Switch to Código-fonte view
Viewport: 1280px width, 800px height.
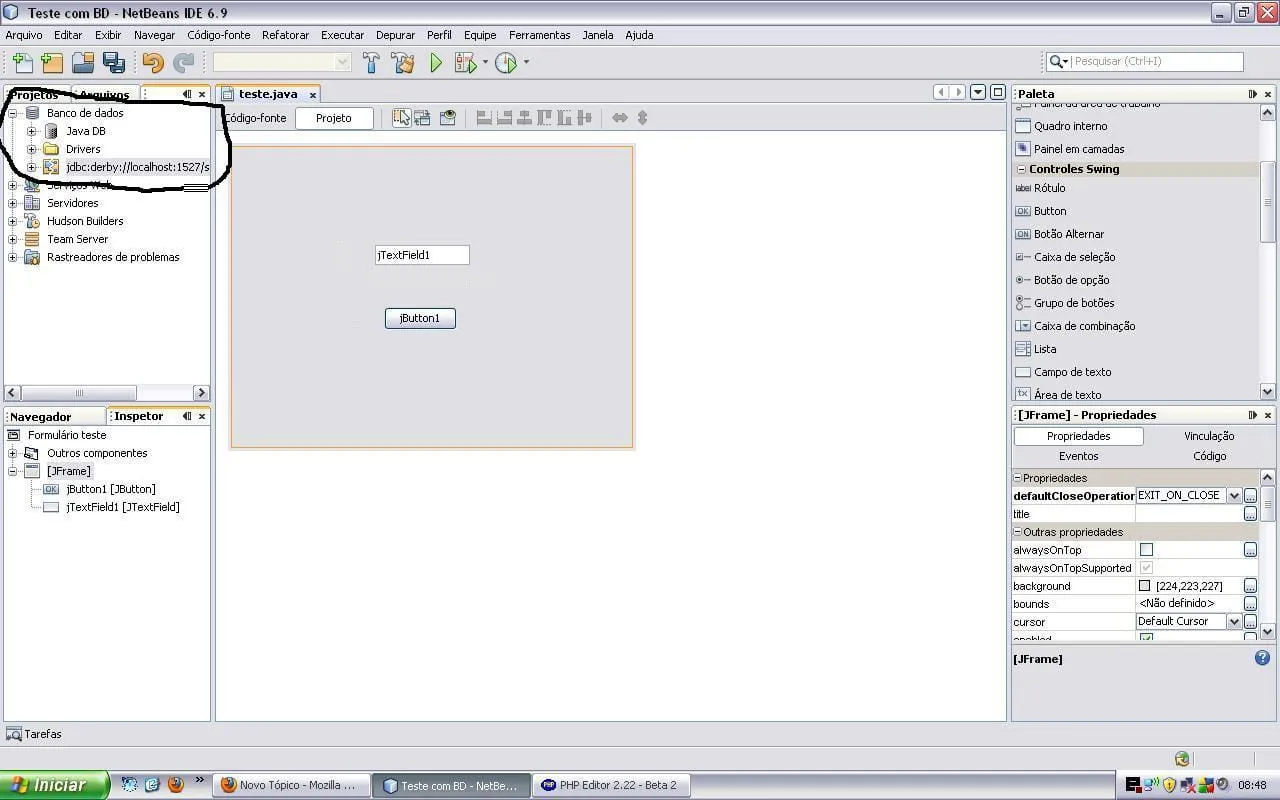click(255, 118)
